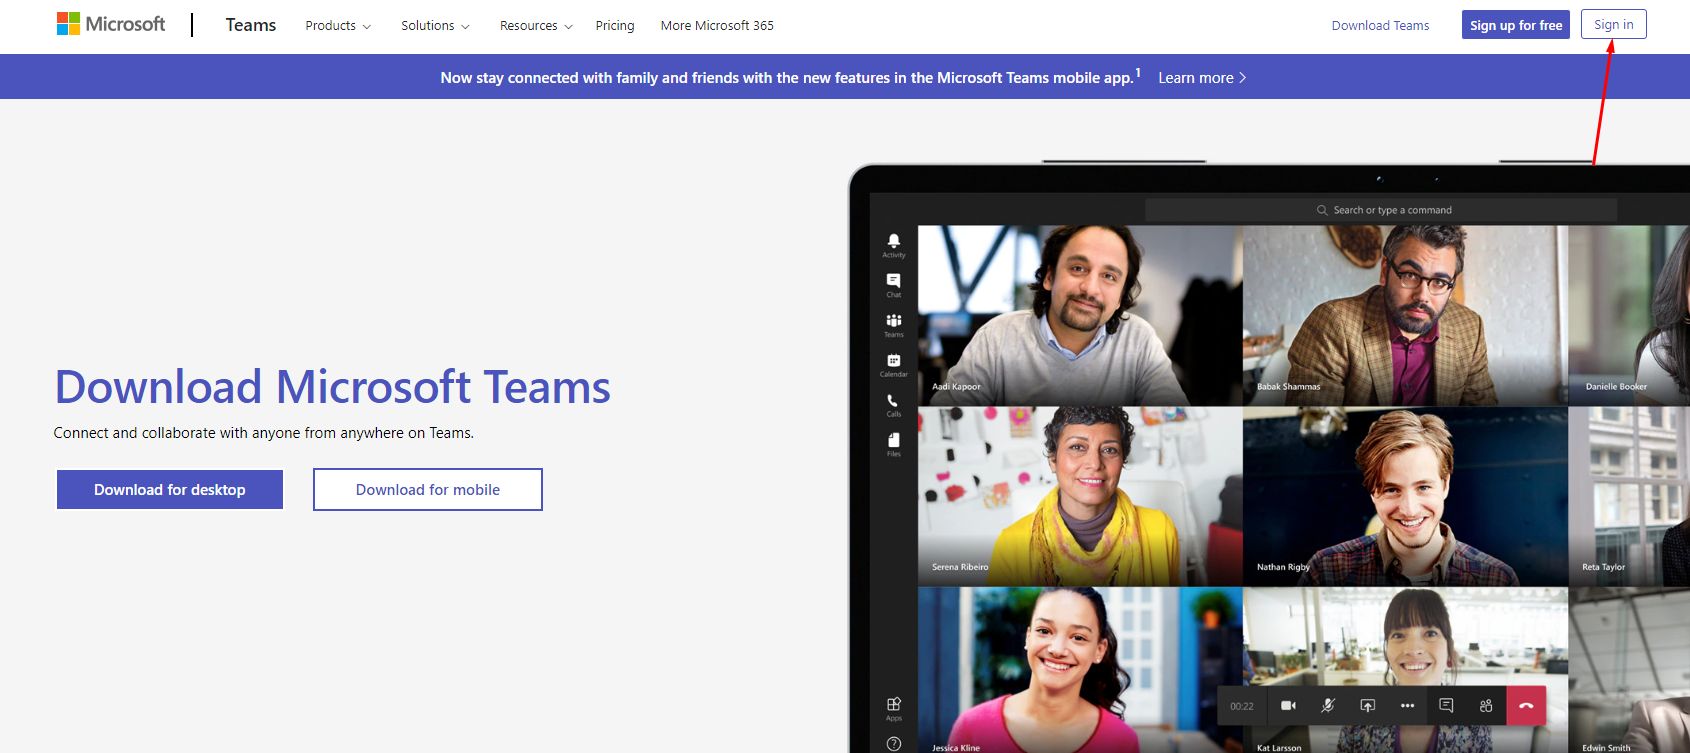This screenshot has height=753, width=1690.
Task: Click Sign up for free button
Action: [x=1516, y=25]
